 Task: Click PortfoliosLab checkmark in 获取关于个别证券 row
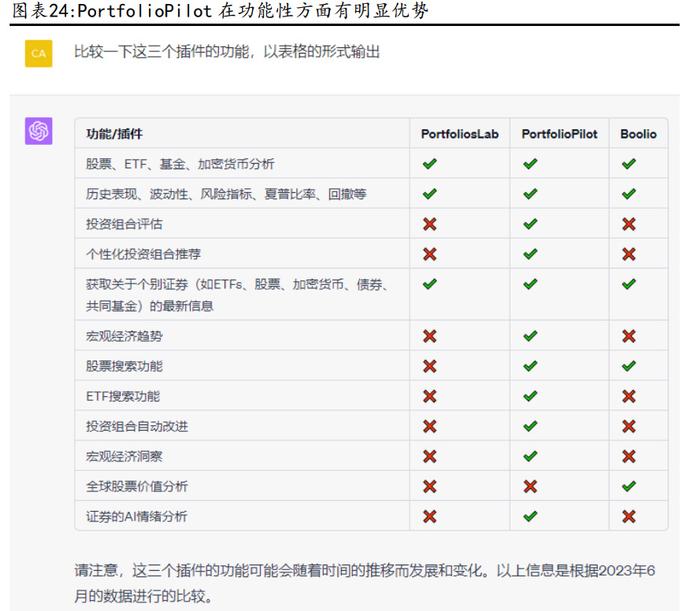tap(429, 284)
